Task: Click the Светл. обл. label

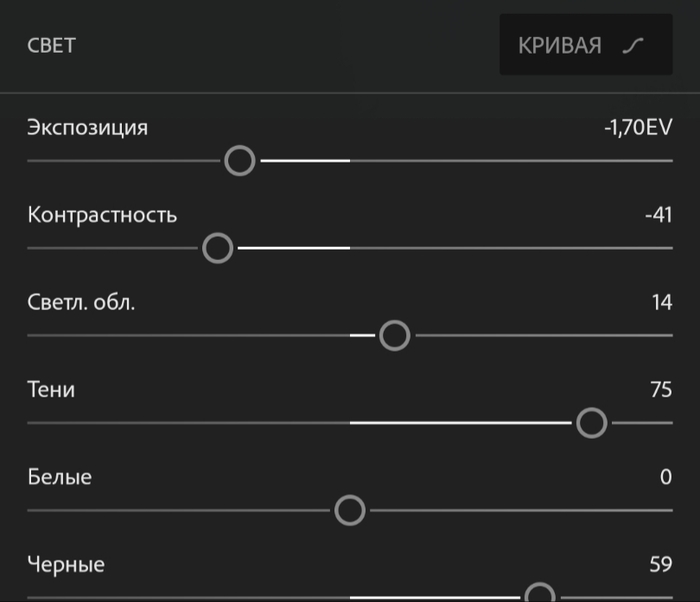Action: point(81,302)
